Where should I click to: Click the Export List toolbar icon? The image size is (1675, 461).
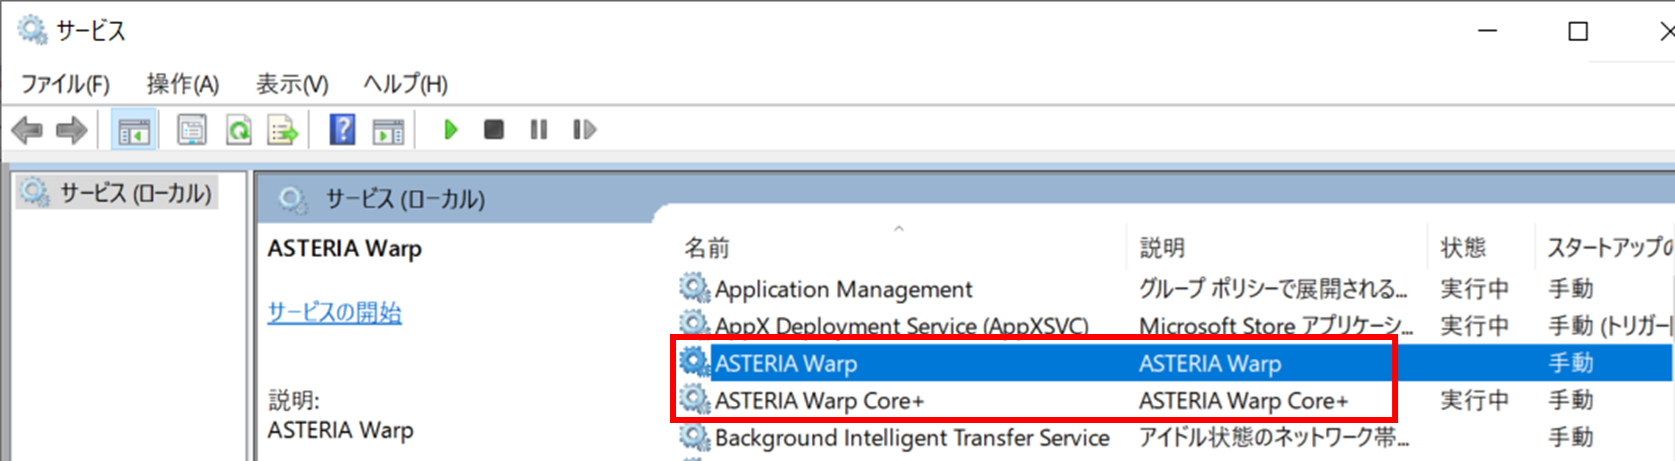pyautogui.click(x=283, y=130)
